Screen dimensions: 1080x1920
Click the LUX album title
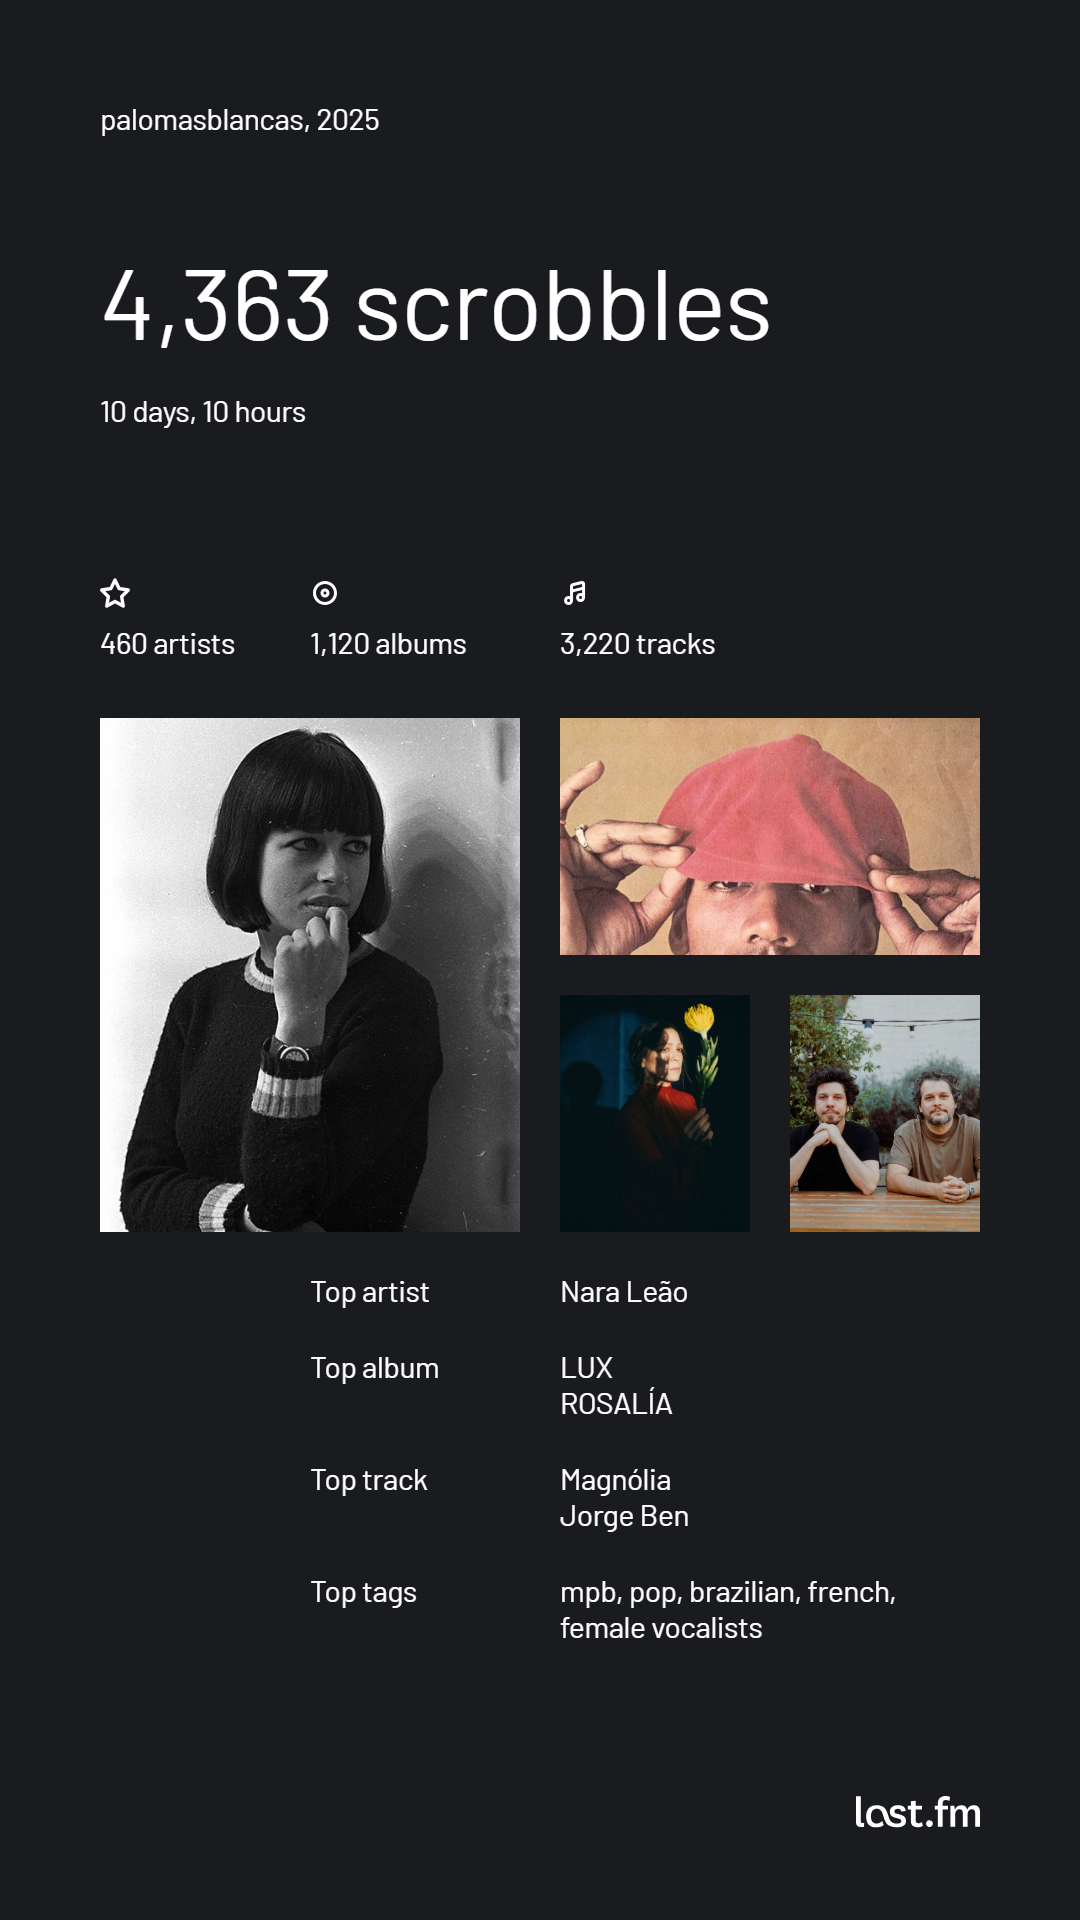tap(586, 1368)
